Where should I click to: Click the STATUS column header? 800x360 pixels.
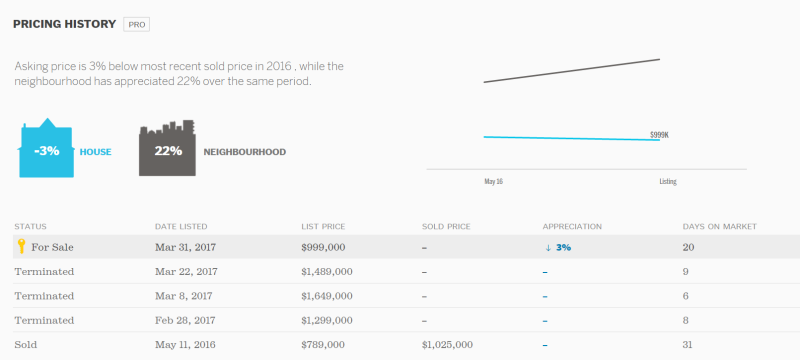31,226
